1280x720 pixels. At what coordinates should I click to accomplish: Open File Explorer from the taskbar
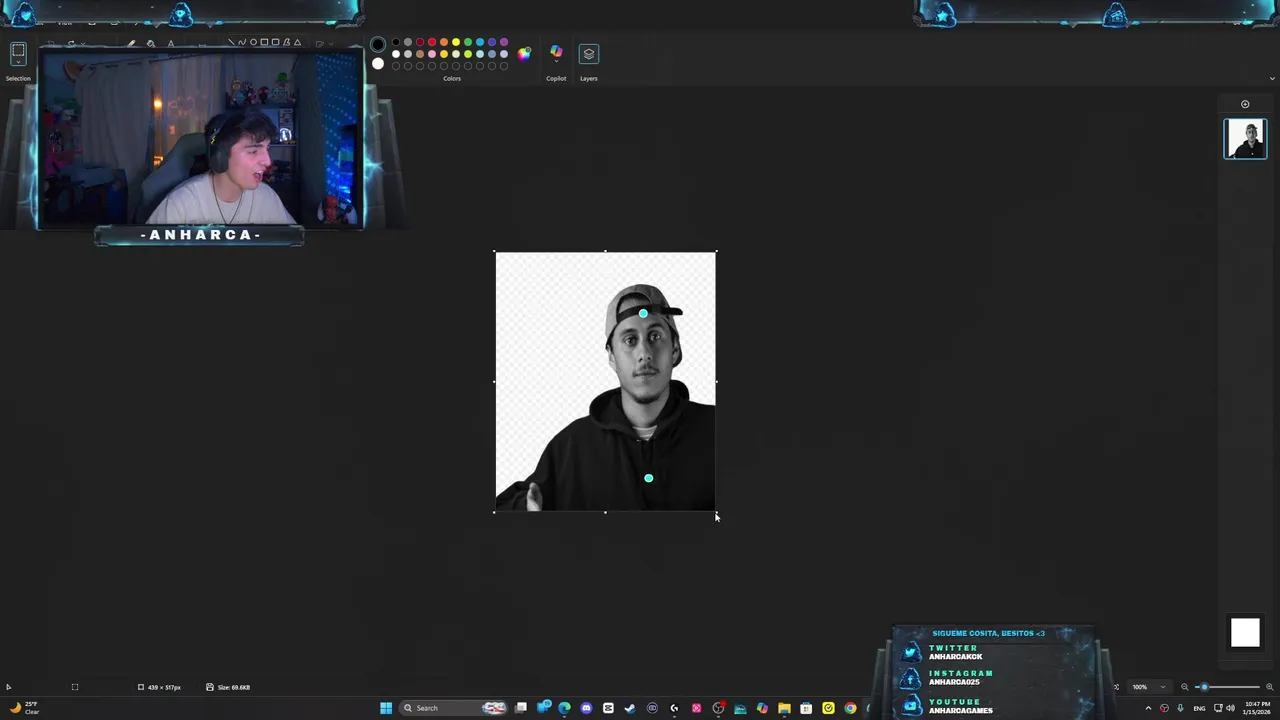click(784, 708)
